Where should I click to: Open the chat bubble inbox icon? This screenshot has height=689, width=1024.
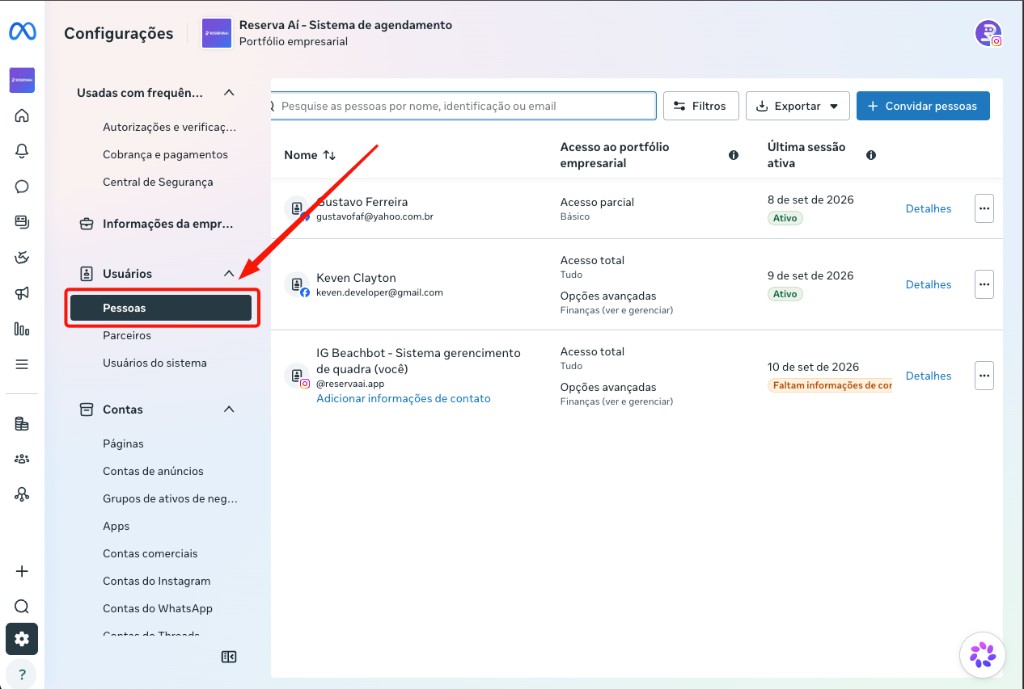click(x=22, y=187)
